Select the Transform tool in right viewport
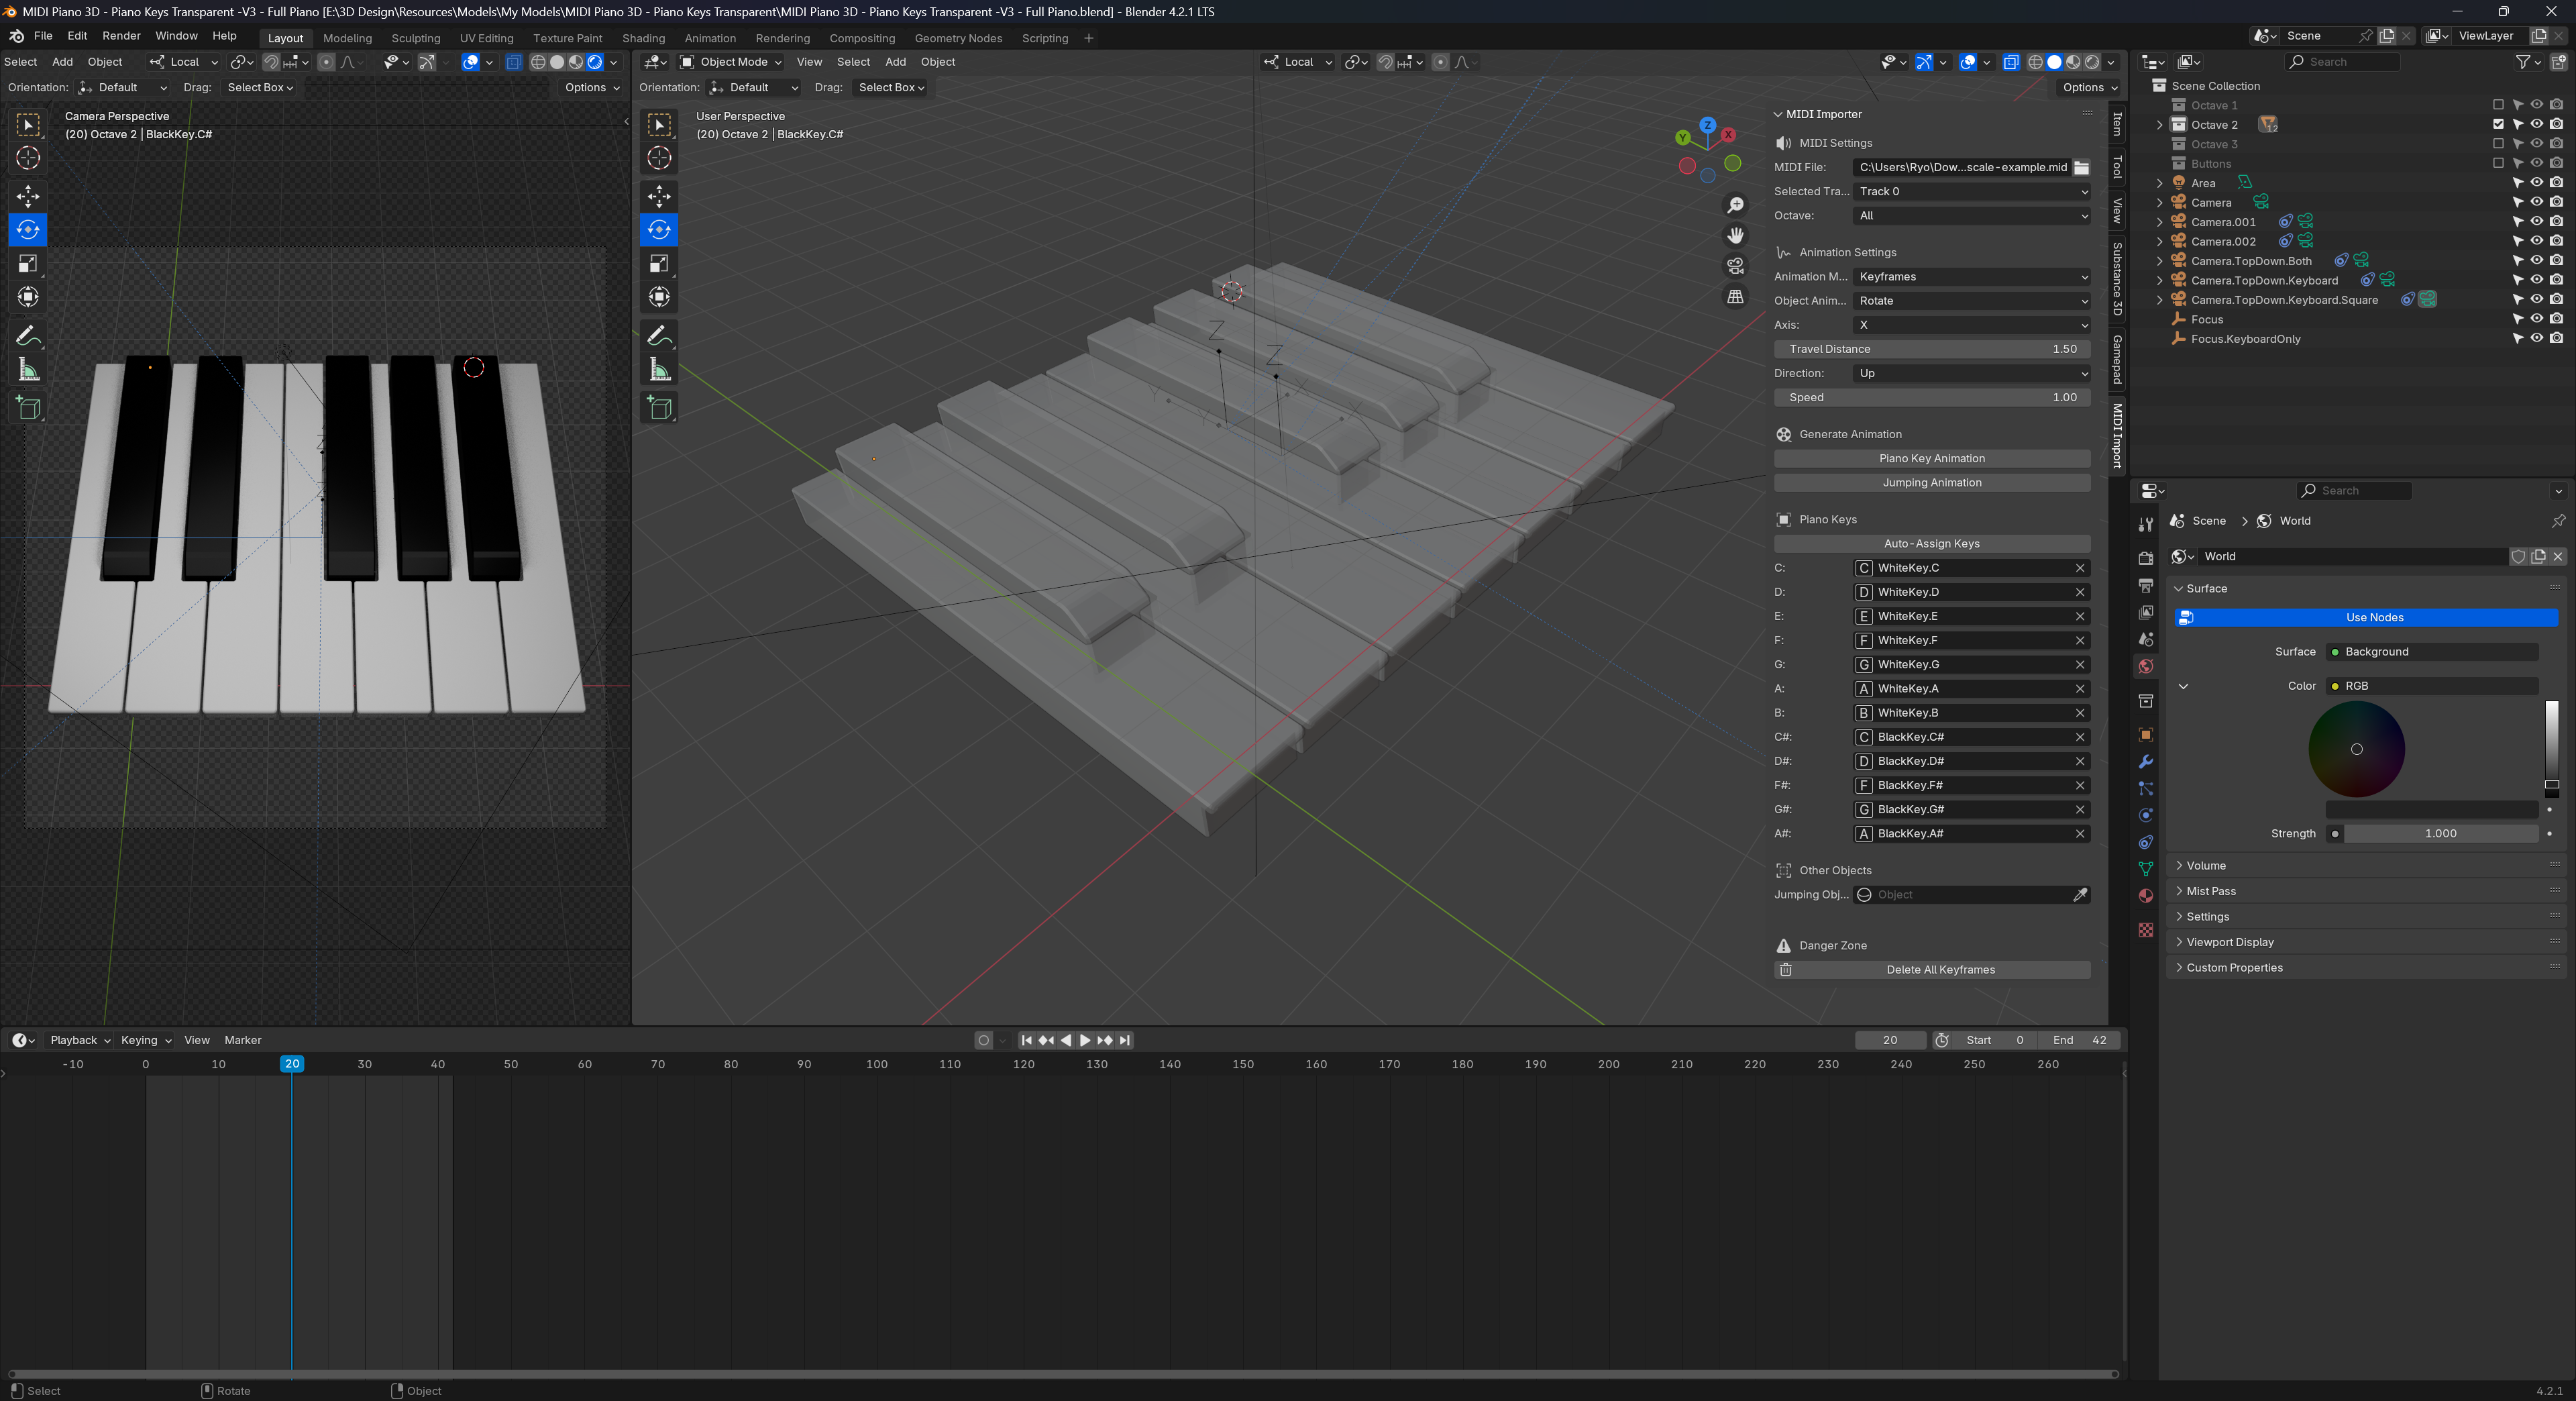The image size is (2576, 1401). 659,297
